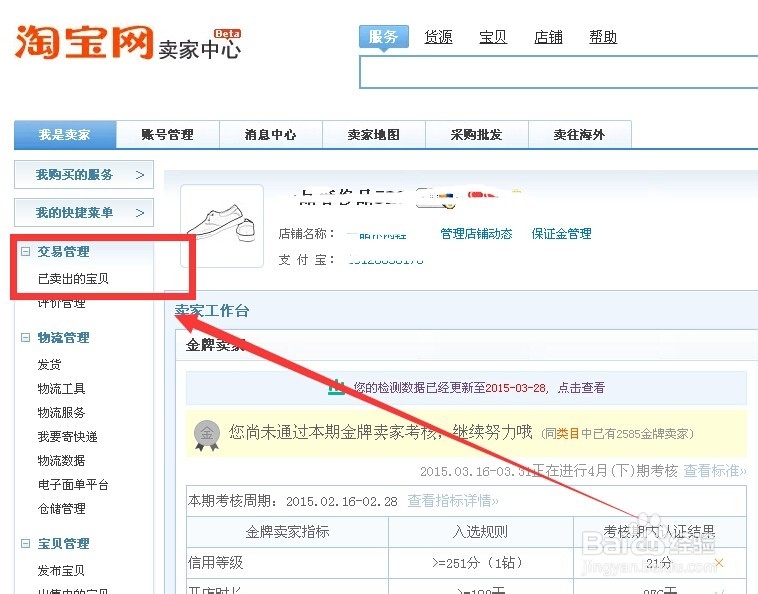Screen dimensions: 758x594
Task: Click the Taobao logo
Action: [84, 43]
